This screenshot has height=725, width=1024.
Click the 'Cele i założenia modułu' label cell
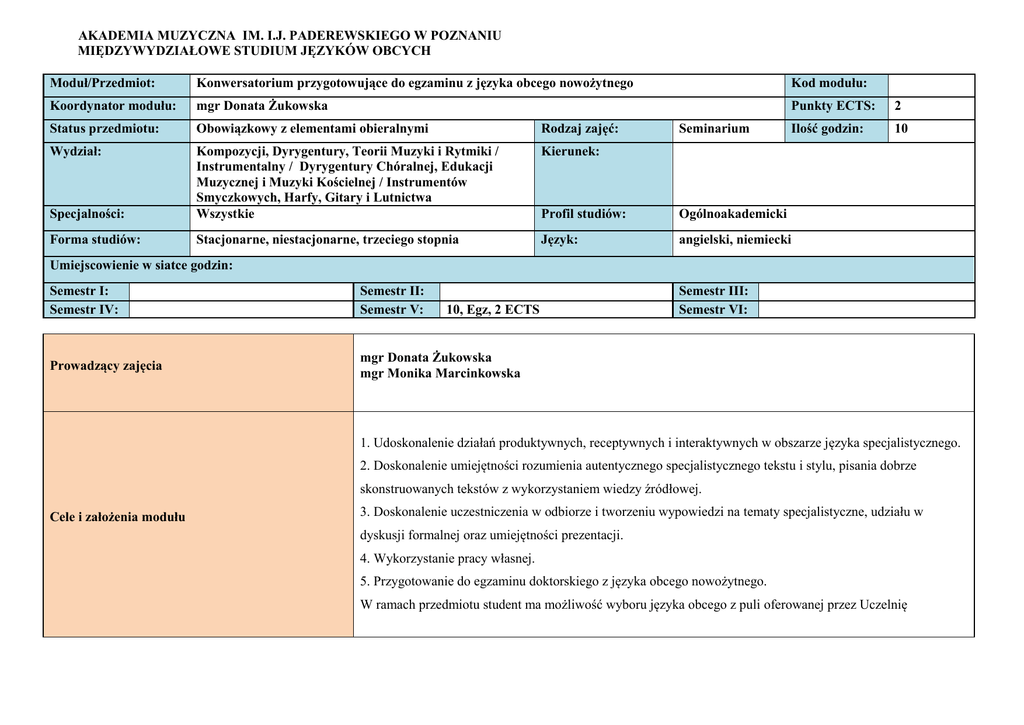tap(118, 517)
